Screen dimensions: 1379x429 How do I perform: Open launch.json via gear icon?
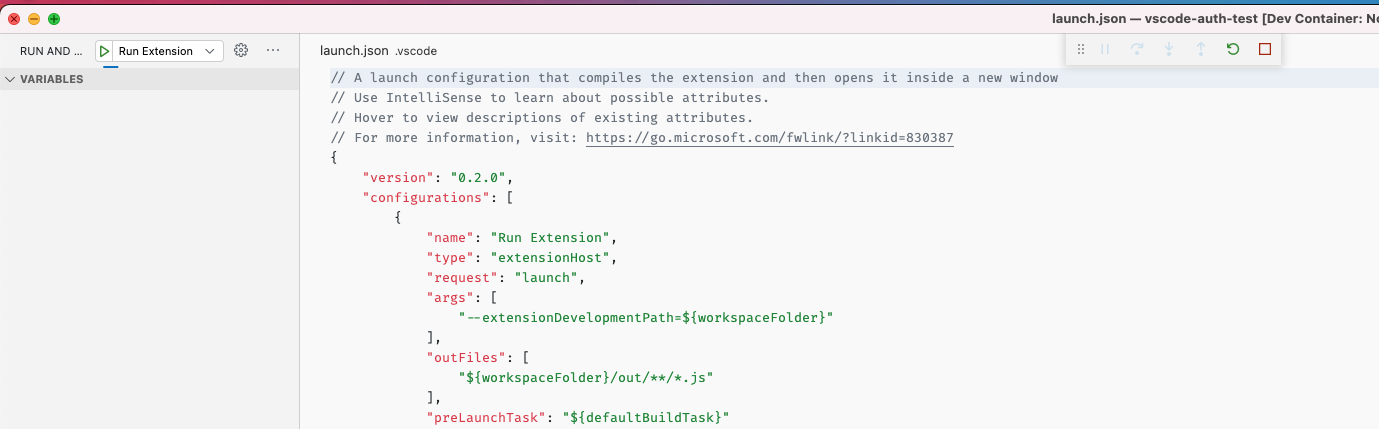coord(241,50)
